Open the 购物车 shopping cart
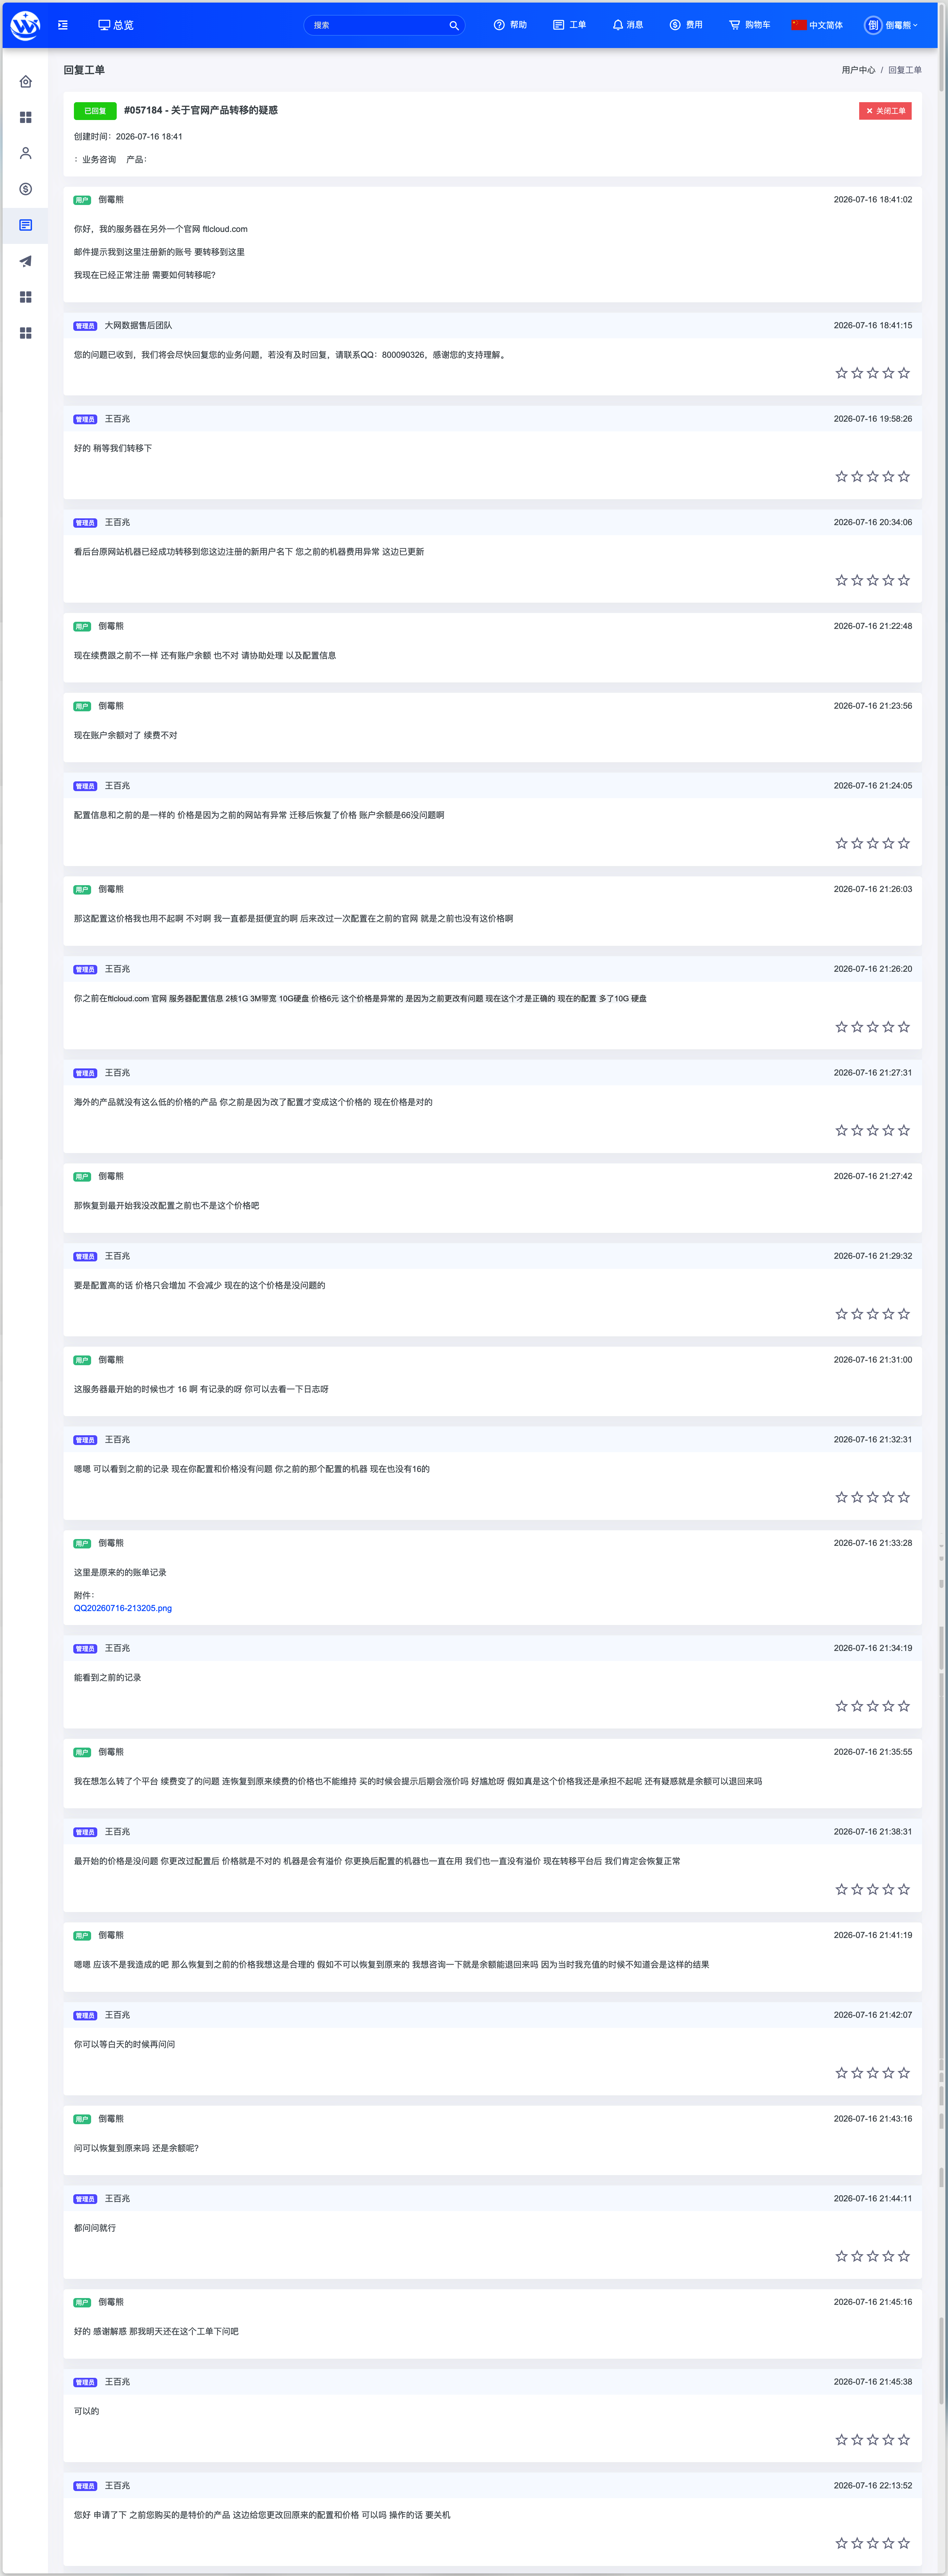The image size is (948, 2576). click(x=750, y=25)
